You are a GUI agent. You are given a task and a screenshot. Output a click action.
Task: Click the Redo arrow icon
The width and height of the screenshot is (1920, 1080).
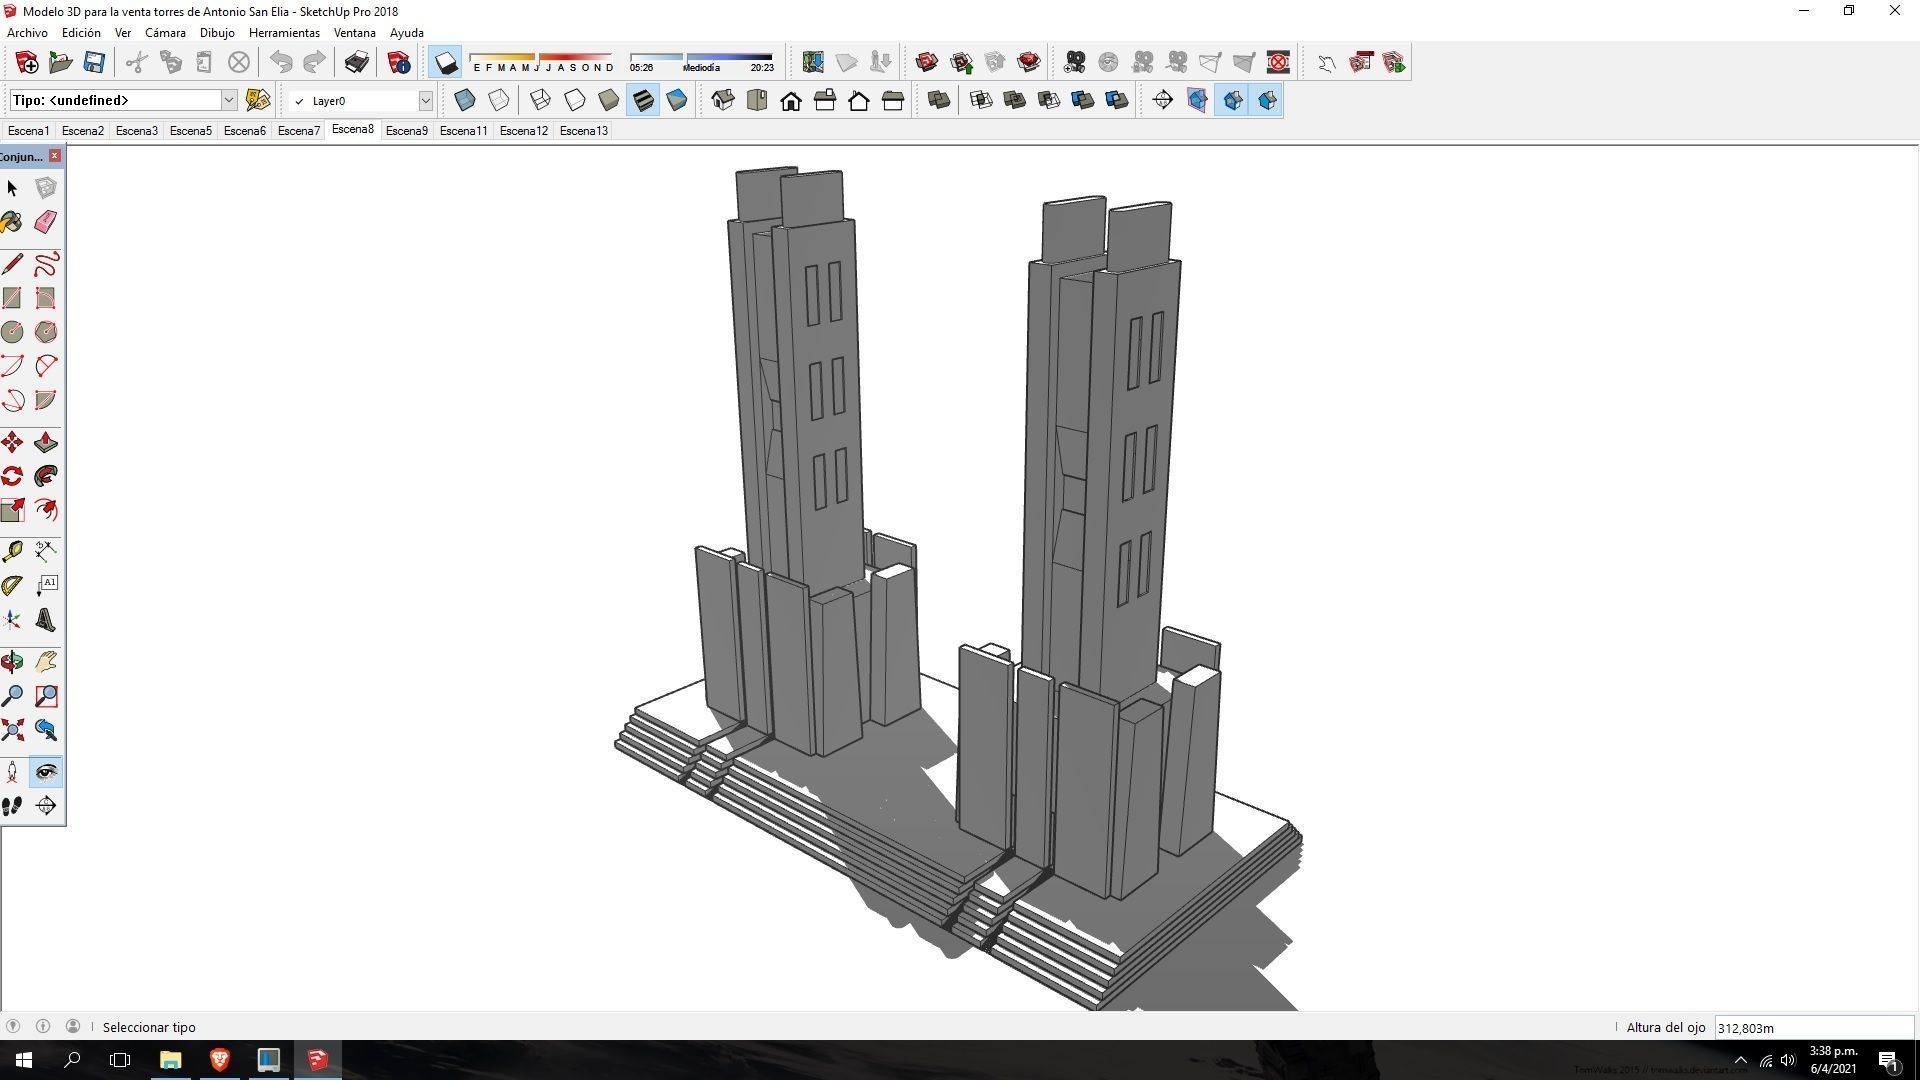click(x=315, y=63)
